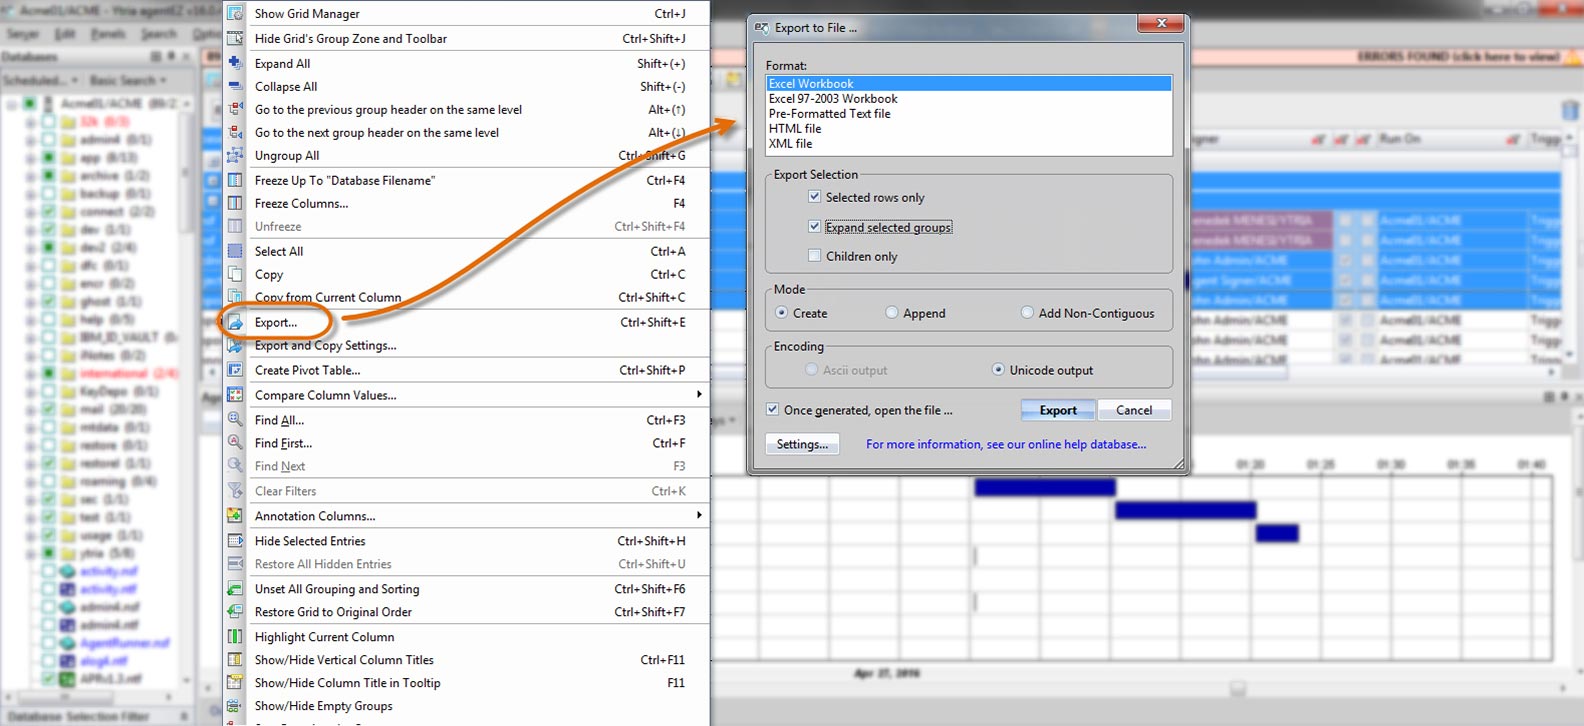Toggle Expand selected groups checkbox
This screenshot has width=1584, height=726.
814,227
